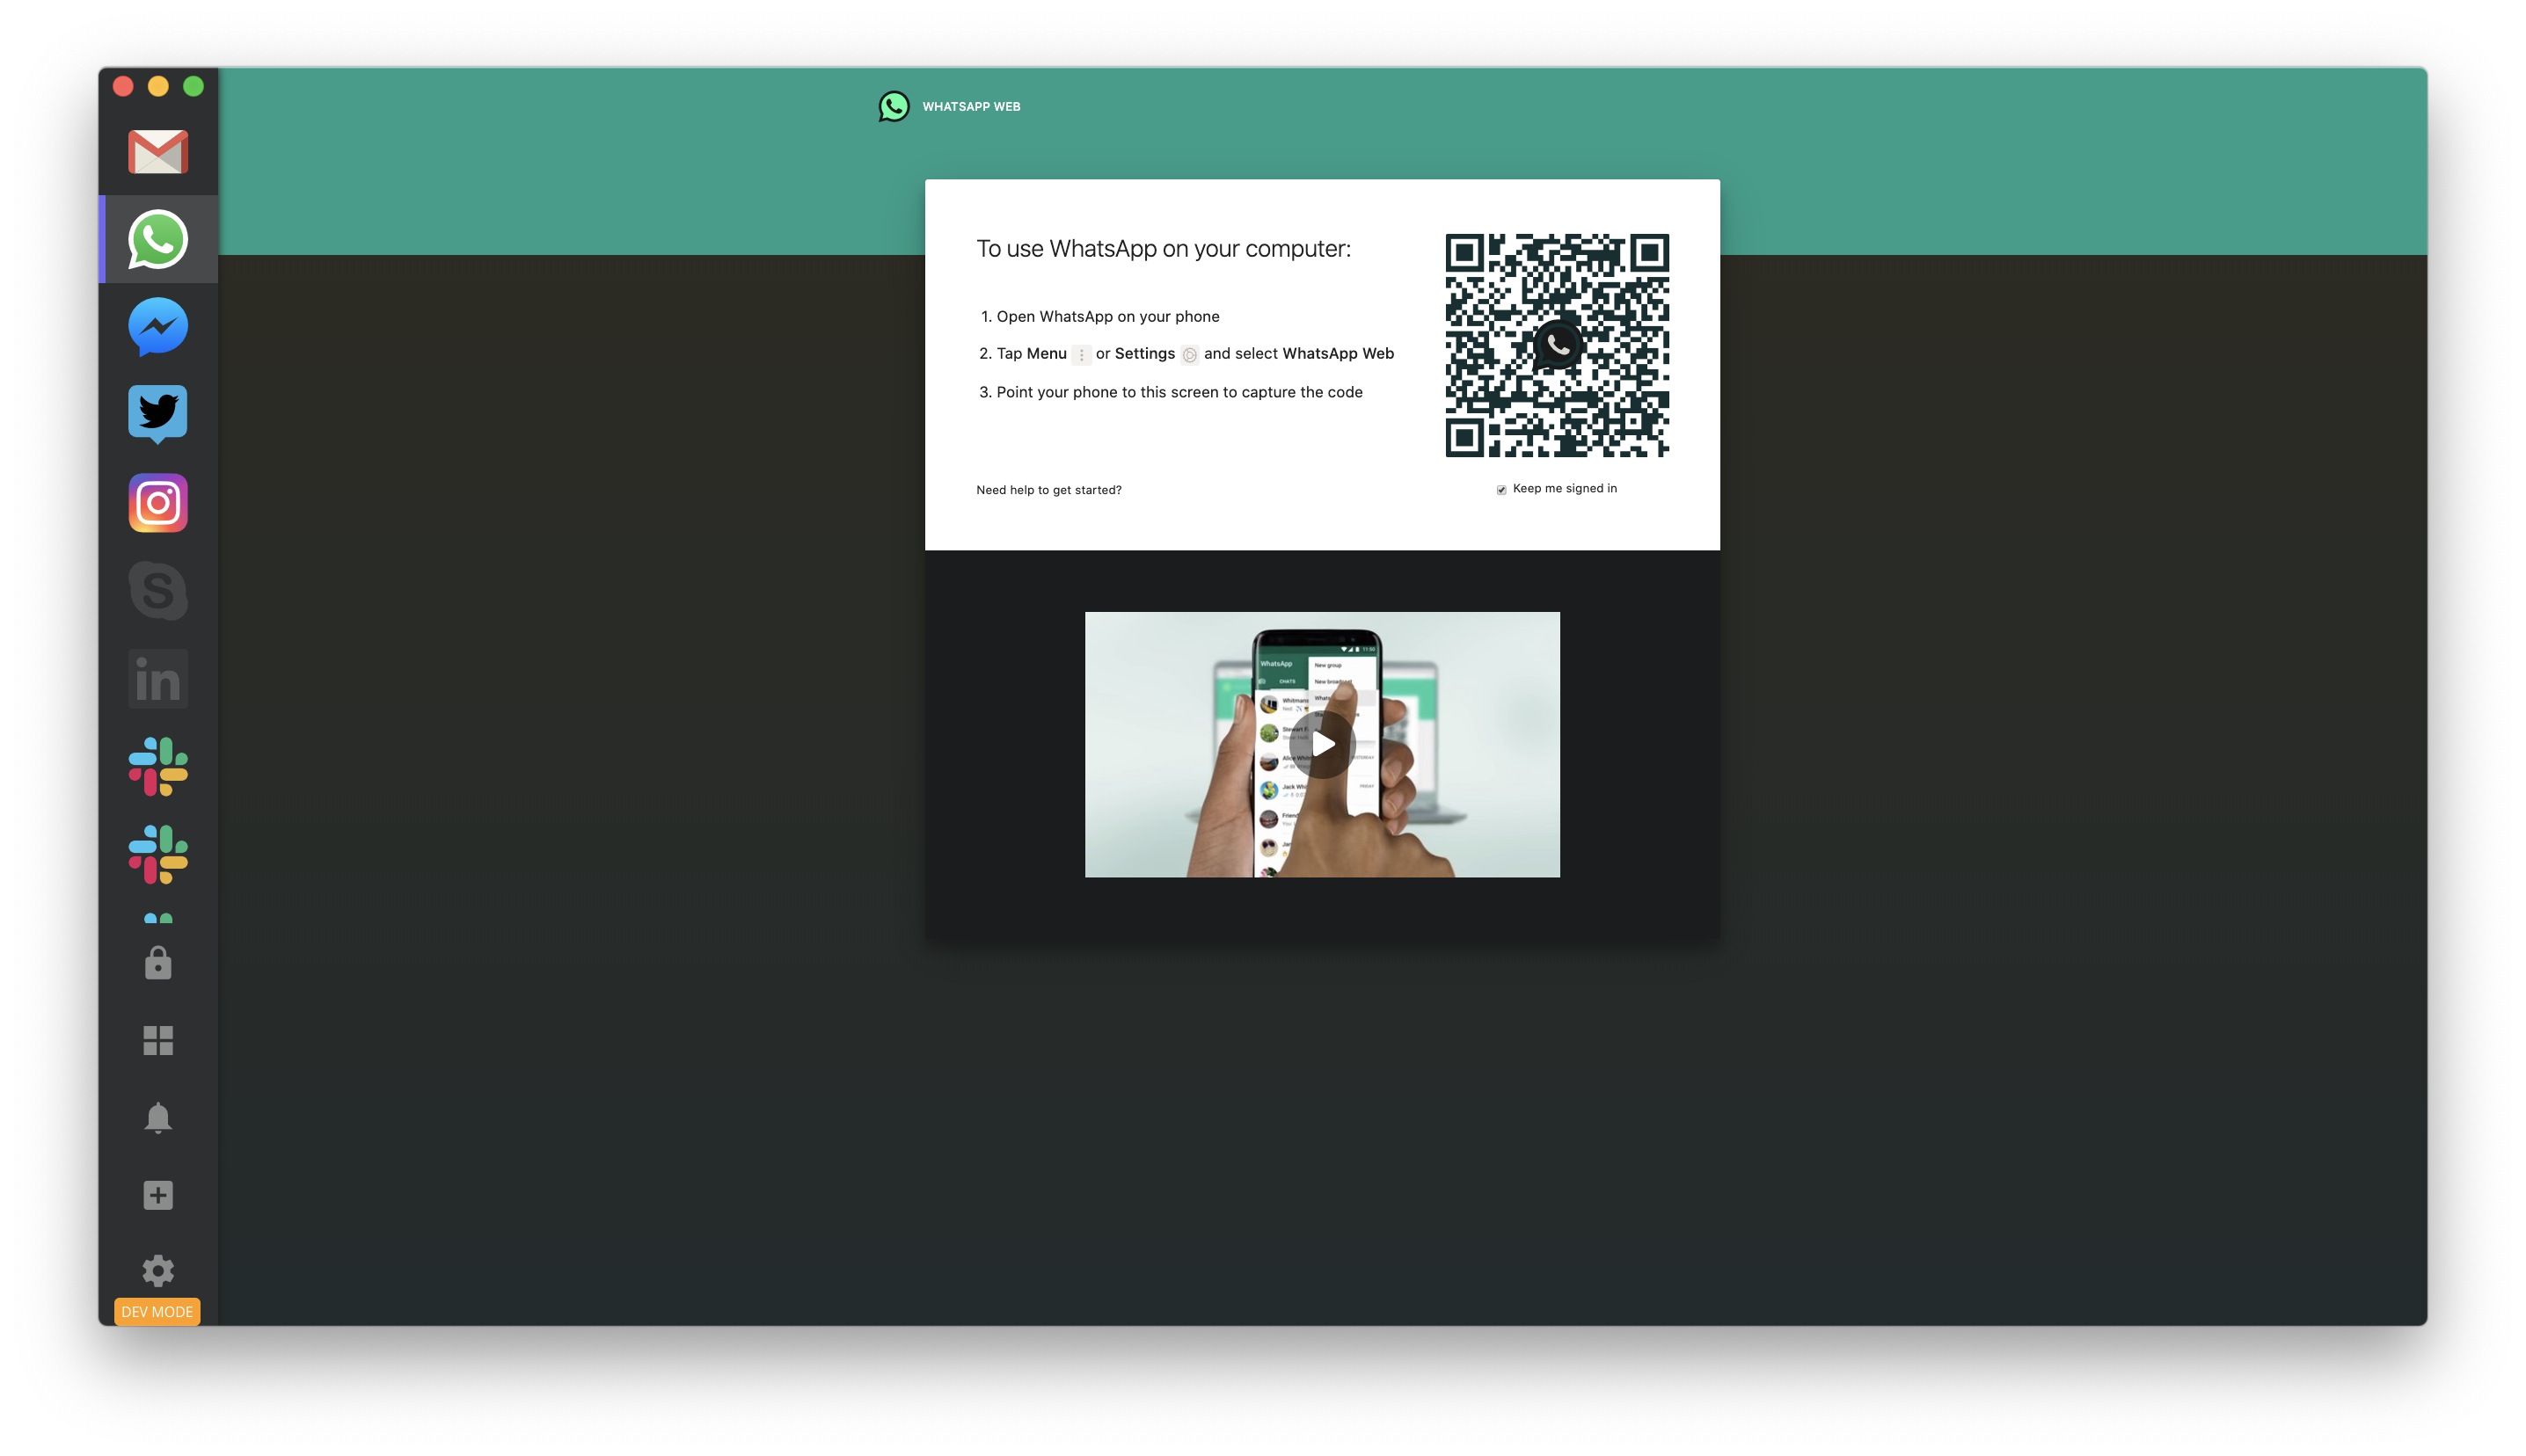Toggle notifications with the bell icon

[x=158, y=1117]
